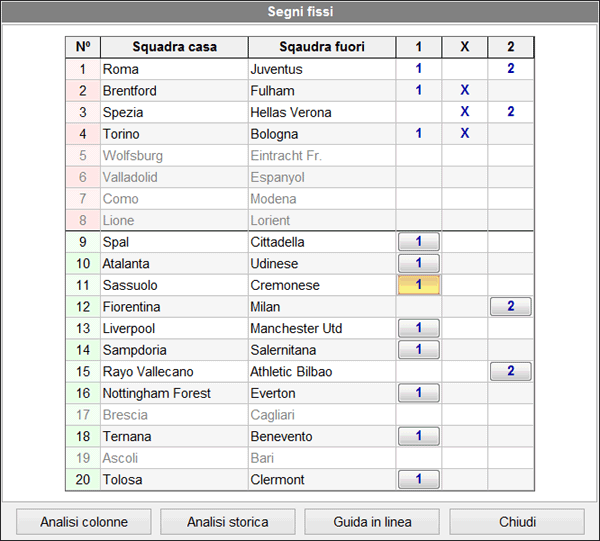The width and height of the screenshot is (600, 541).
Task: Toggle the 1 sign for Ternana–Benevento
Action: click(419, 436)
